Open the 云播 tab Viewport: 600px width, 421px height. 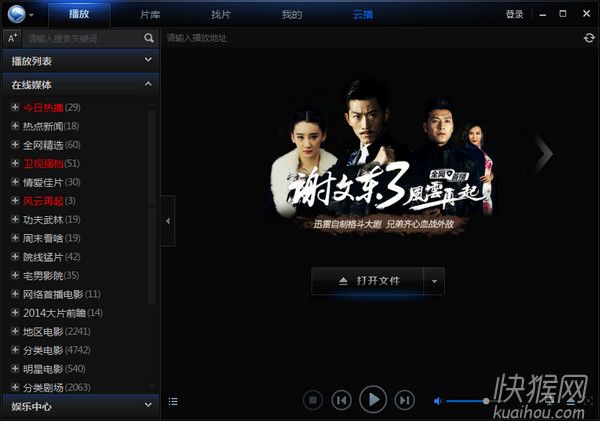(363, 15)
